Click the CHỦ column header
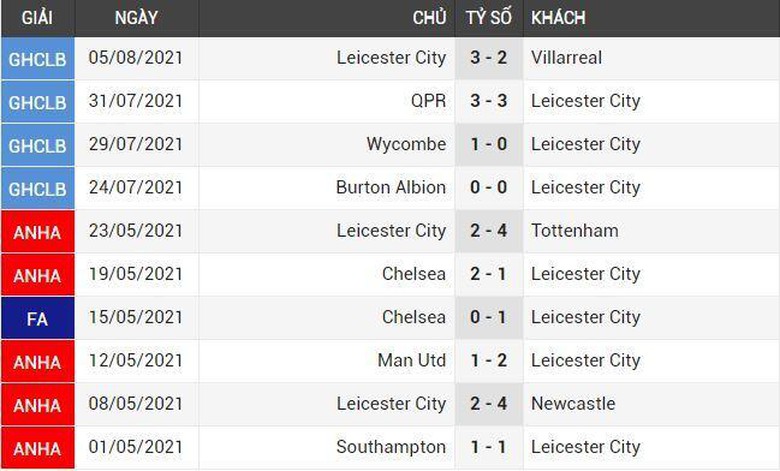This screenshot has width=780, height=471. 429,18
